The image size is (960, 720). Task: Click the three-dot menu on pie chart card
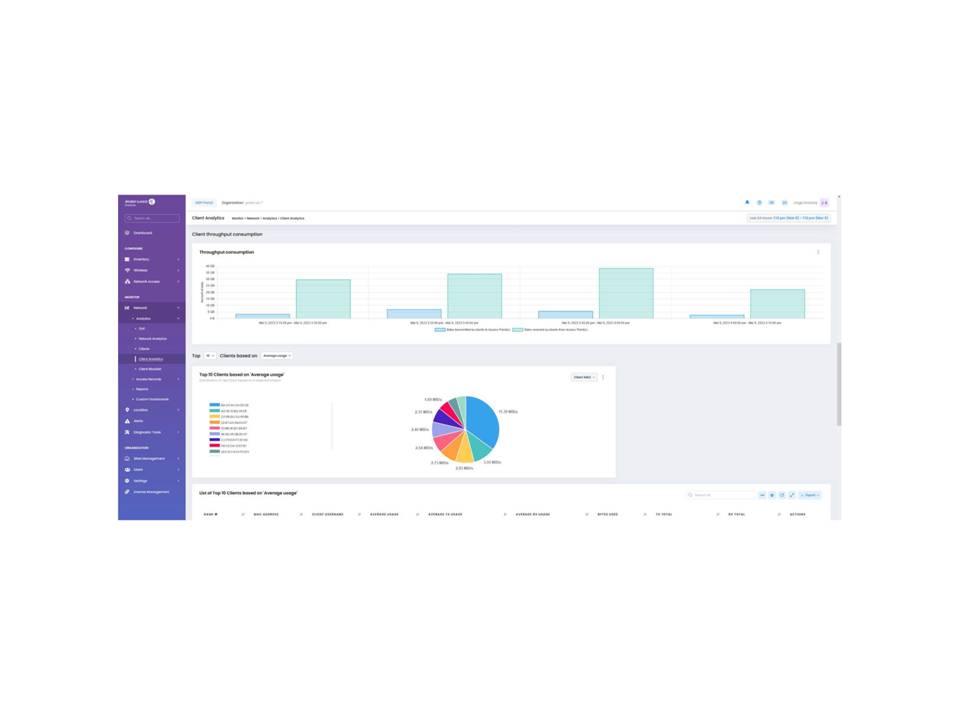[603, 377]
